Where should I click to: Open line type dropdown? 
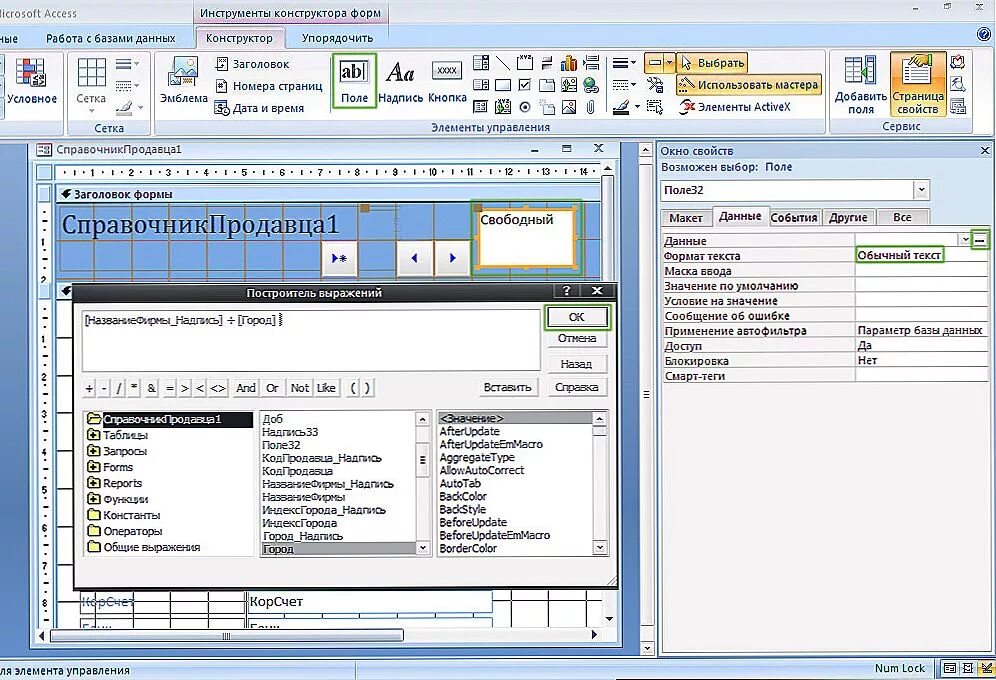(624, 84)
